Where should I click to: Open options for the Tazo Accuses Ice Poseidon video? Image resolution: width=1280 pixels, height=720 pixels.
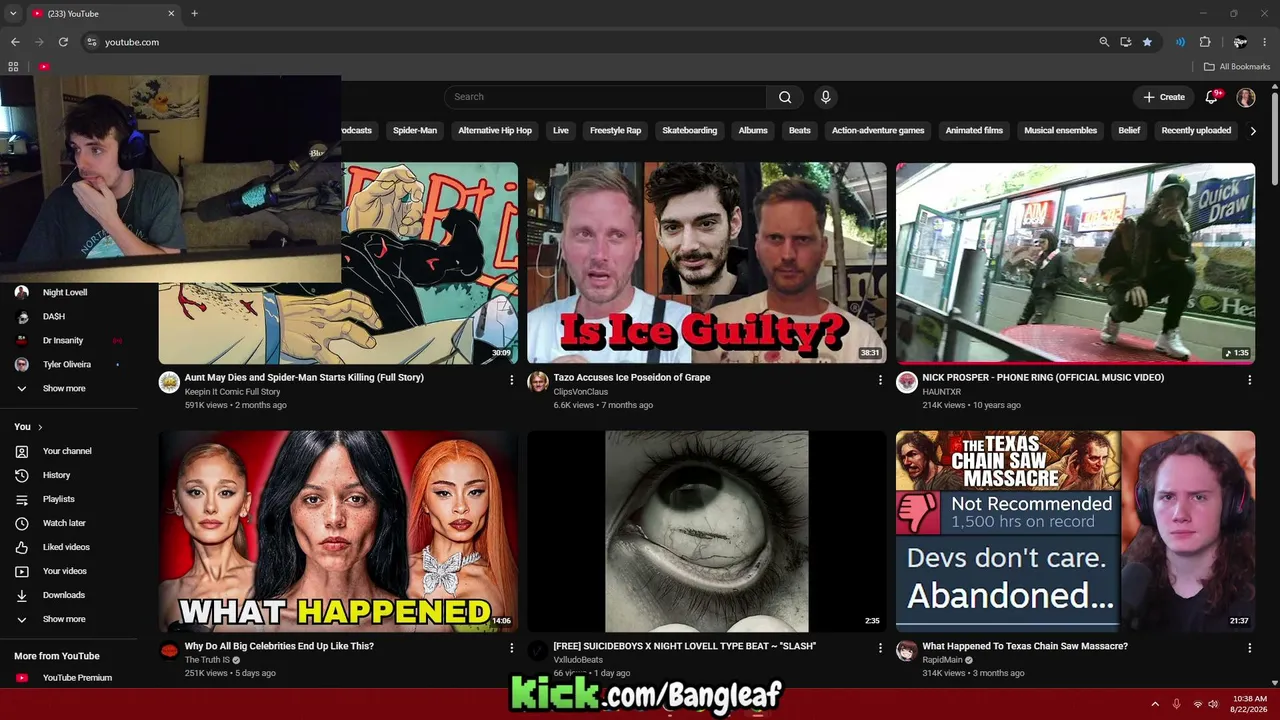880,380
